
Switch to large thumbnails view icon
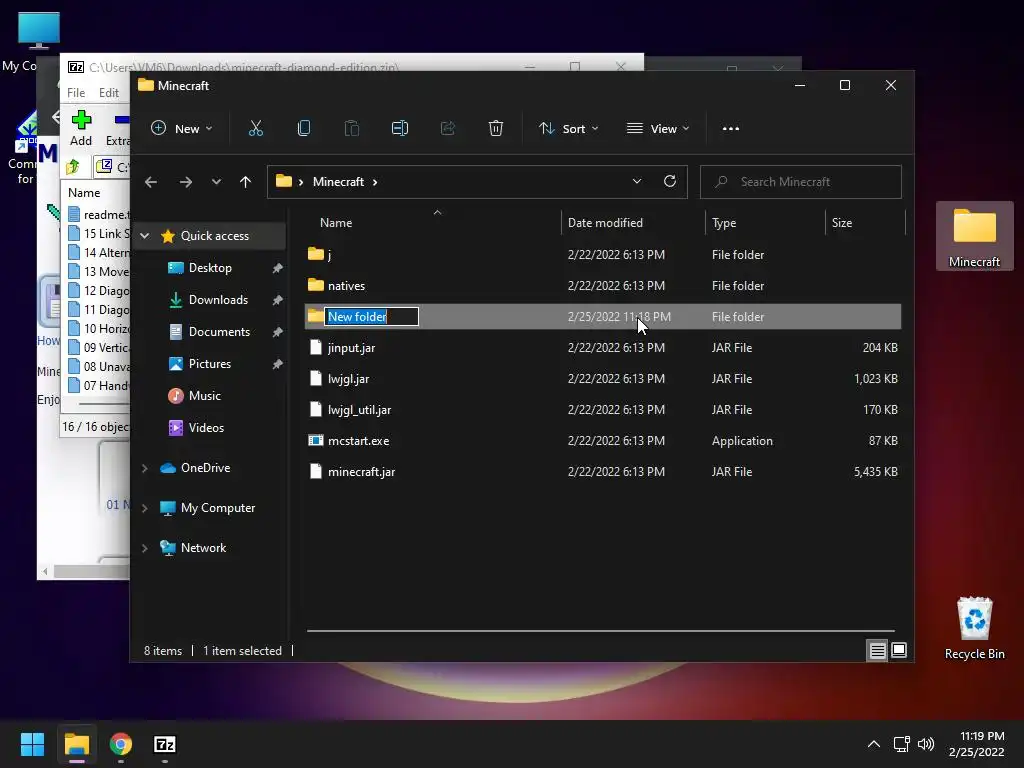899,650
